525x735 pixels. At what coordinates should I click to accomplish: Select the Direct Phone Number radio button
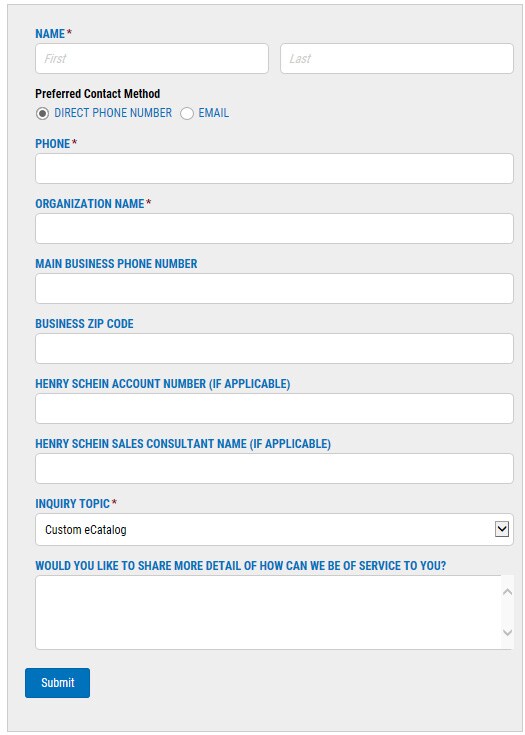click(42, 113)
